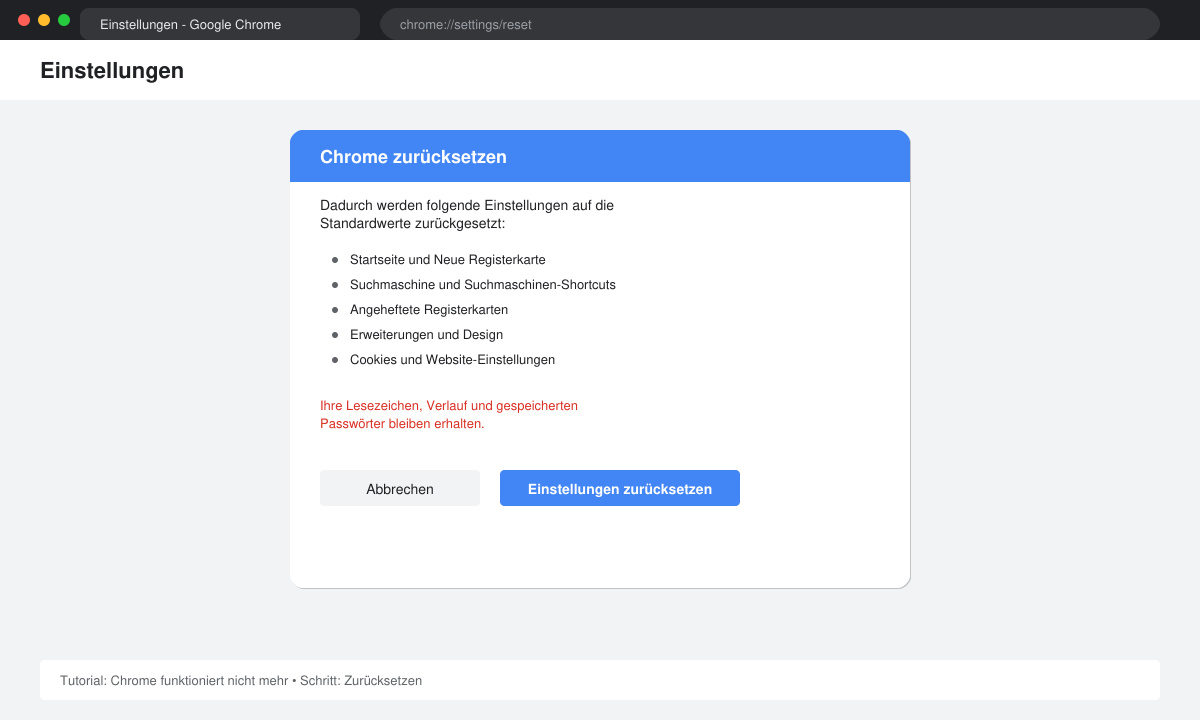Click 'Suchmaschine und Suchmaschinen-Shortcuts' list item
Viewport: 1200px width, 720px height.
tap(483, 285)
